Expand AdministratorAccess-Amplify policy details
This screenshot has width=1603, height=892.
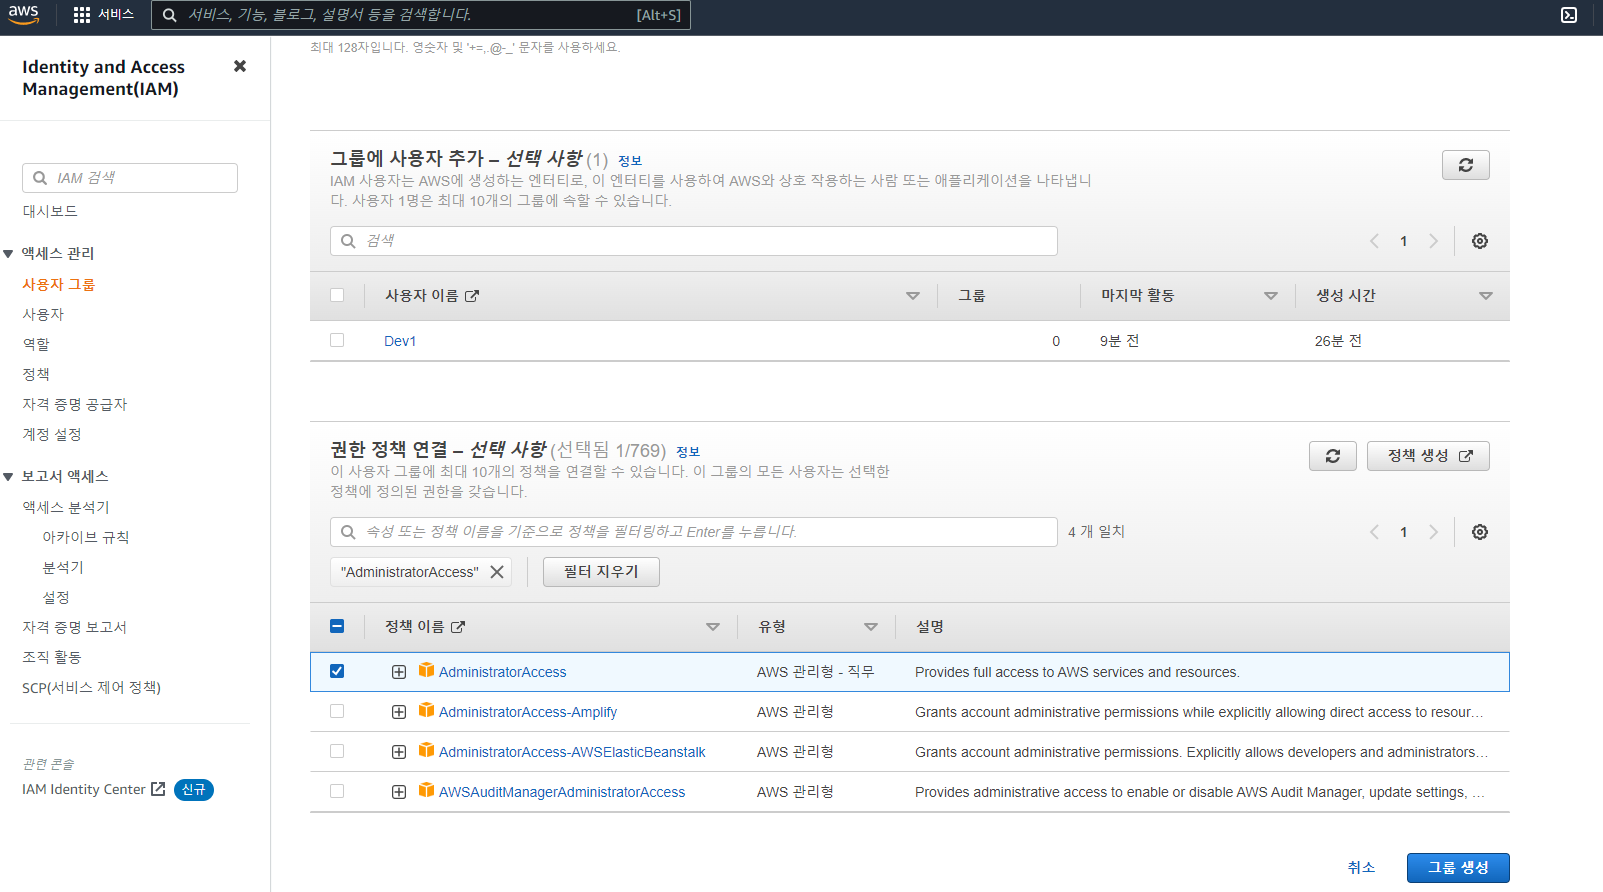[x=399, y=712]
